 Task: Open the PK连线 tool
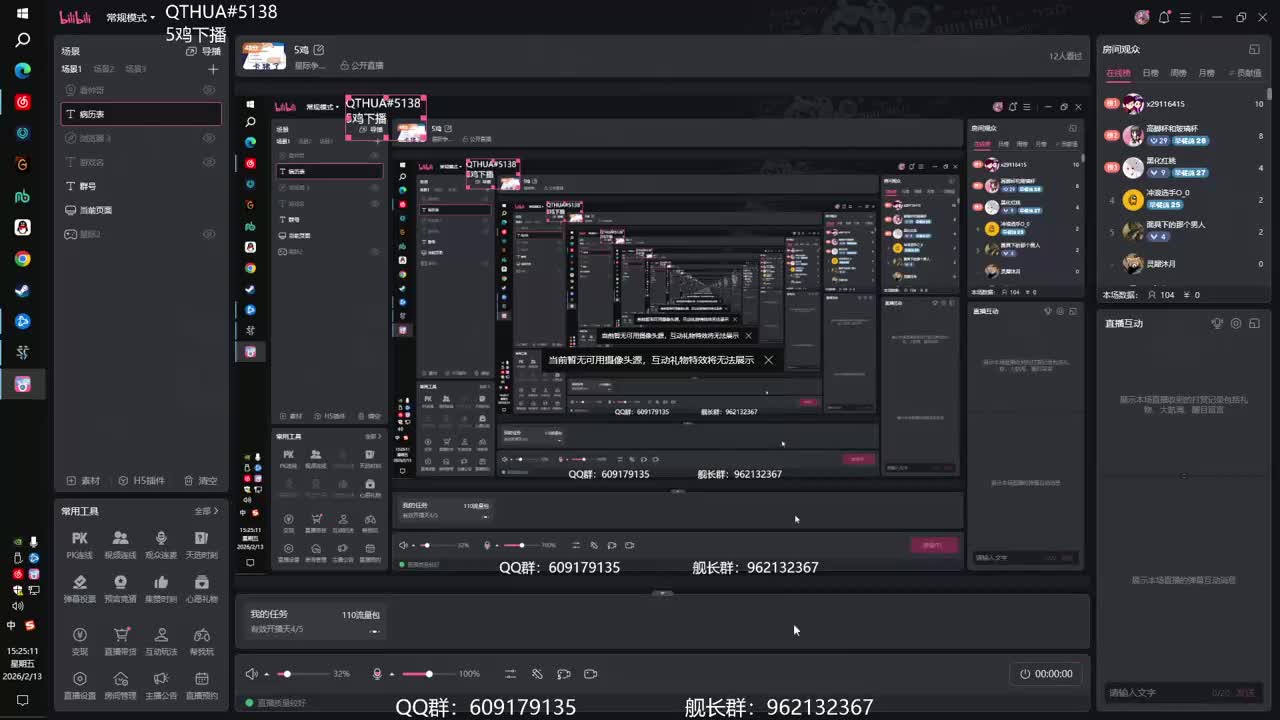(x=80, y=544)
